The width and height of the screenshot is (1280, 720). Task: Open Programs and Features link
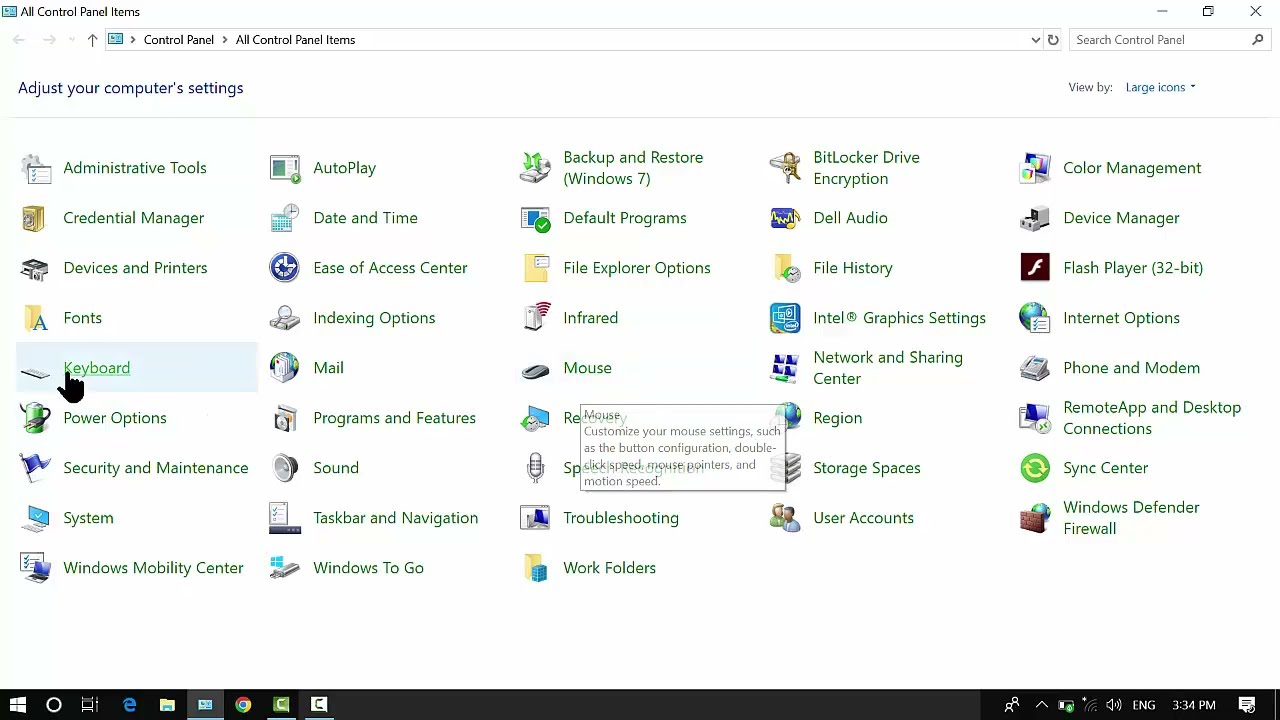coord(394,418)
